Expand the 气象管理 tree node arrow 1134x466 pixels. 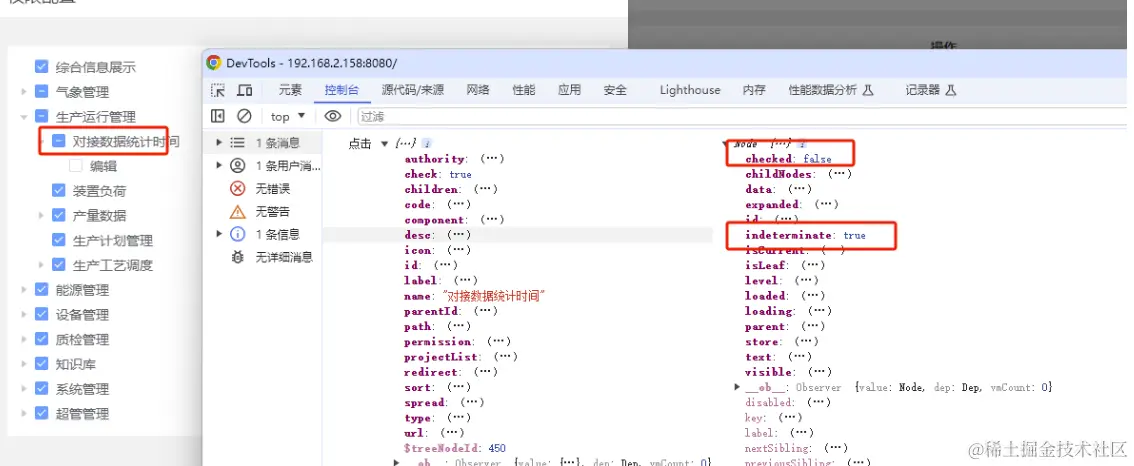click(x=24, y=92)
